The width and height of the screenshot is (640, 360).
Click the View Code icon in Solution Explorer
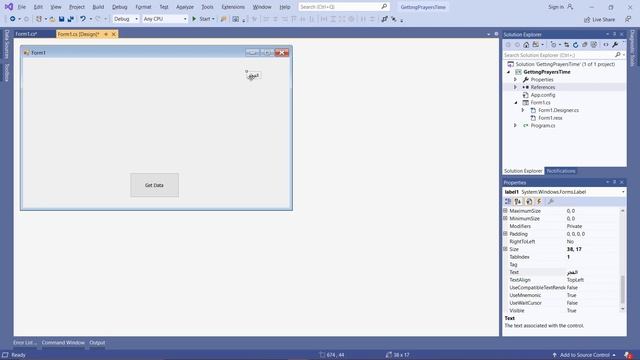click(x=606, y=45)
